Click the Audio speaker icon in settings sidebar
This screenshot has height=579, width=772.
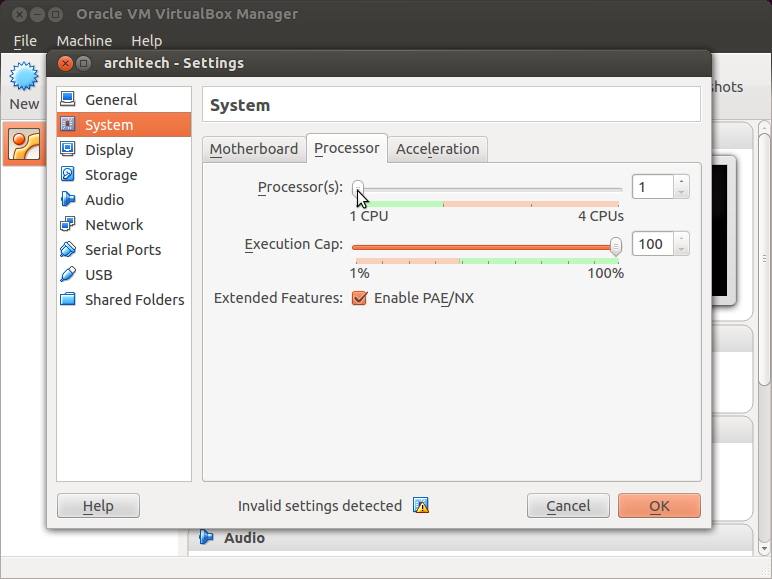[68, 199]
